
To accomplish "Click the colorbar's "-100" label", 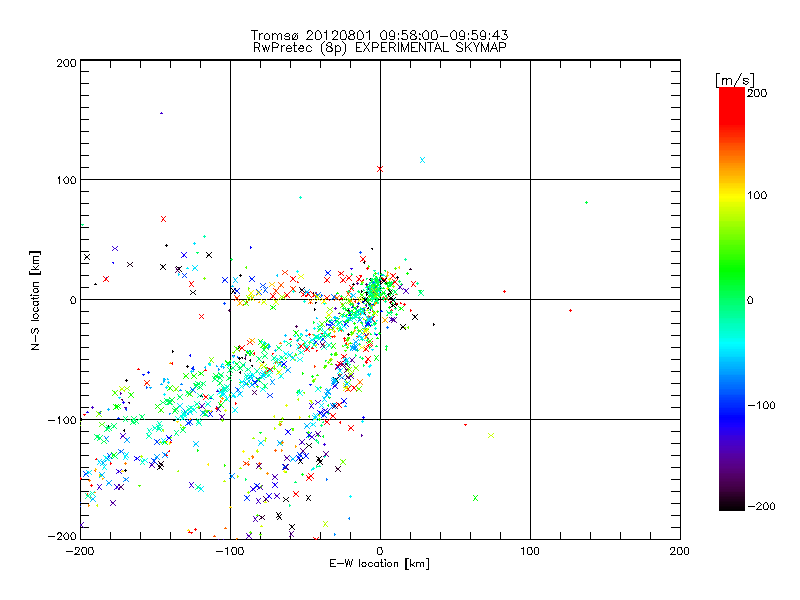I will pyautogui.click(x=761, y=405).
